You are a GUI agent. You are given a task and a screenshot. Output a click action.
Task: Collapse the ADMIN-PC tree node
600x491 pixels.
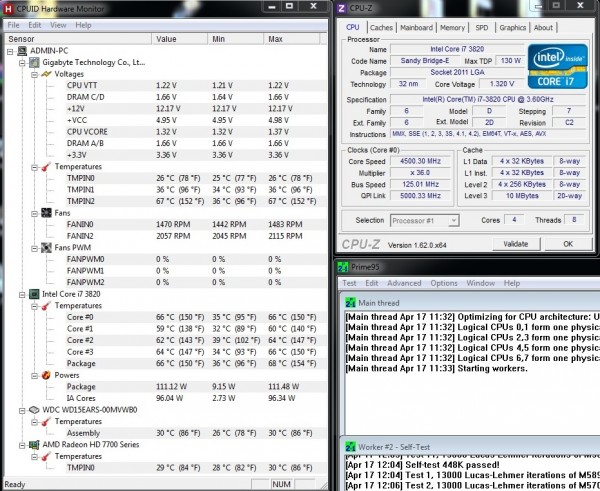pyautogui.click(x=10, y=51)
